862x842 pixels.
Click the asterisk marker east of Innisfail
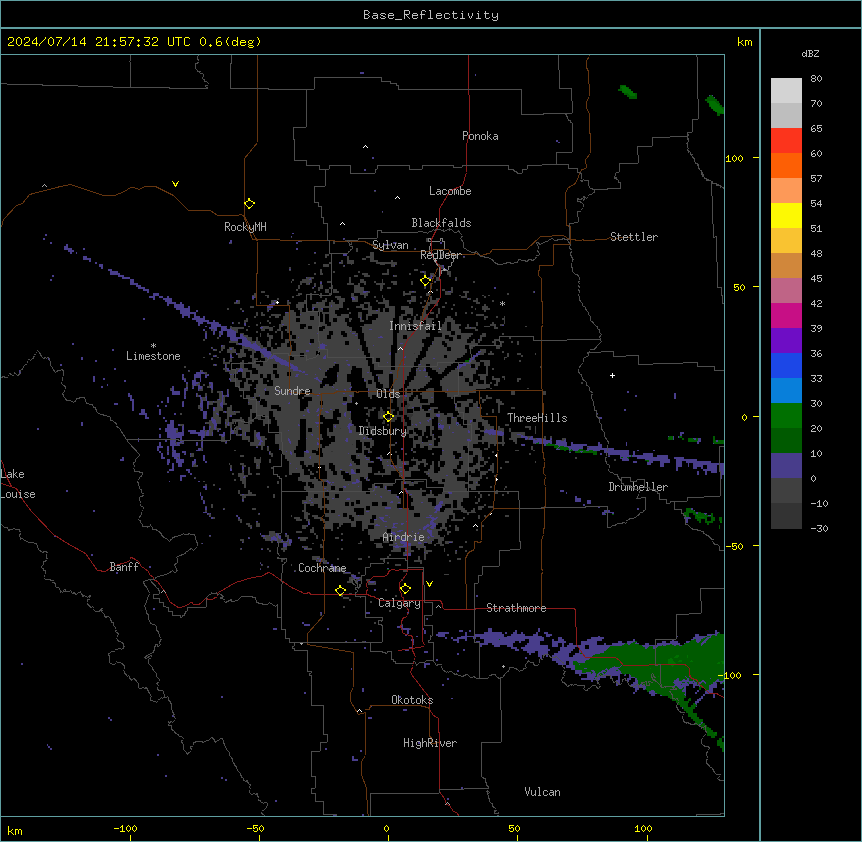coord(502,303)
